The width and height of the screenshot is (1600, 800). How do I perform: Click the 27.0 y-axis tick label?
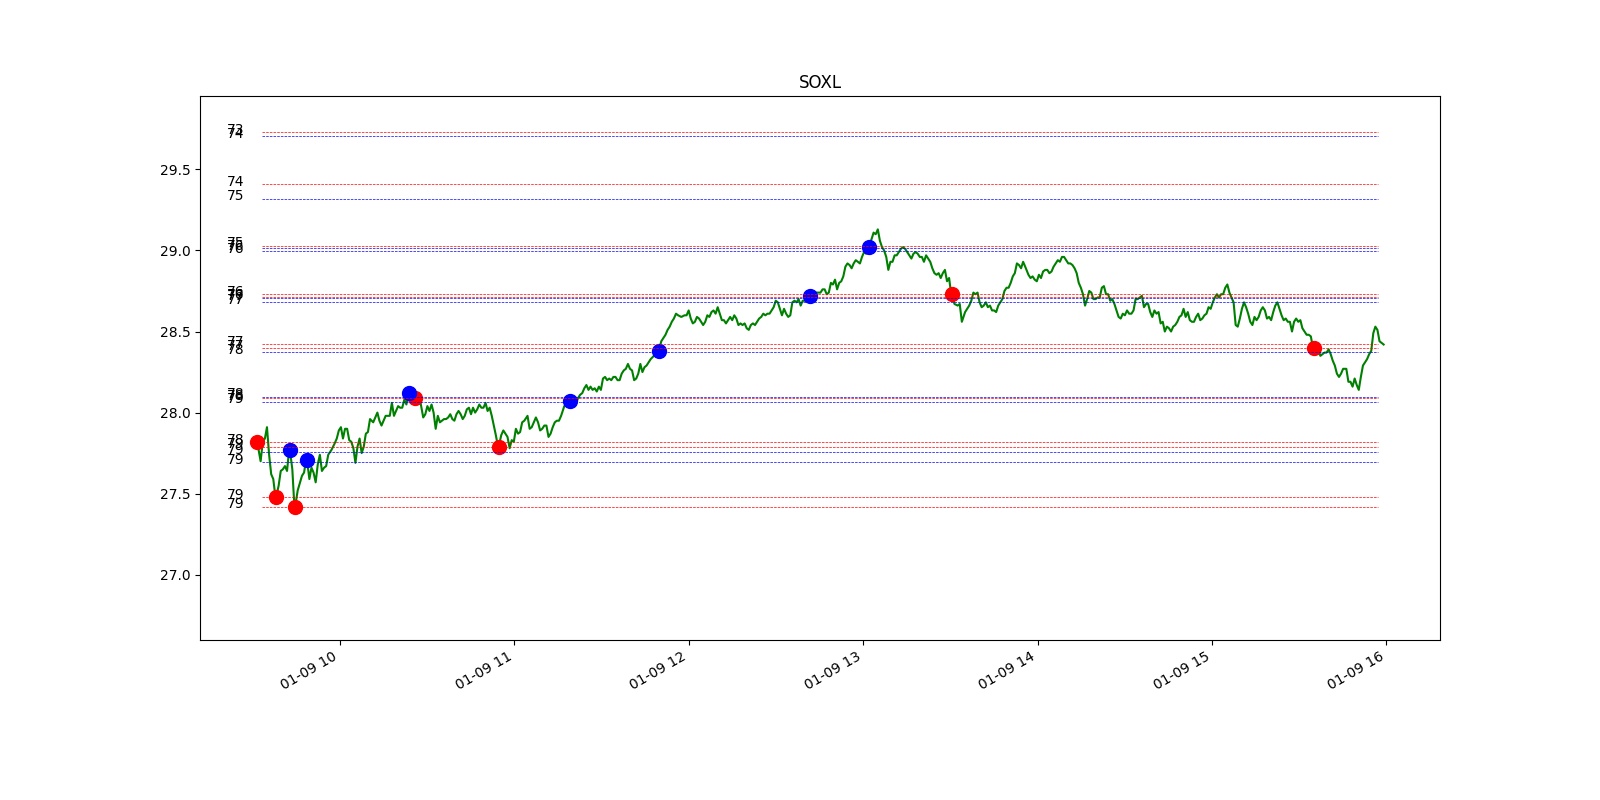click(174, 575)
